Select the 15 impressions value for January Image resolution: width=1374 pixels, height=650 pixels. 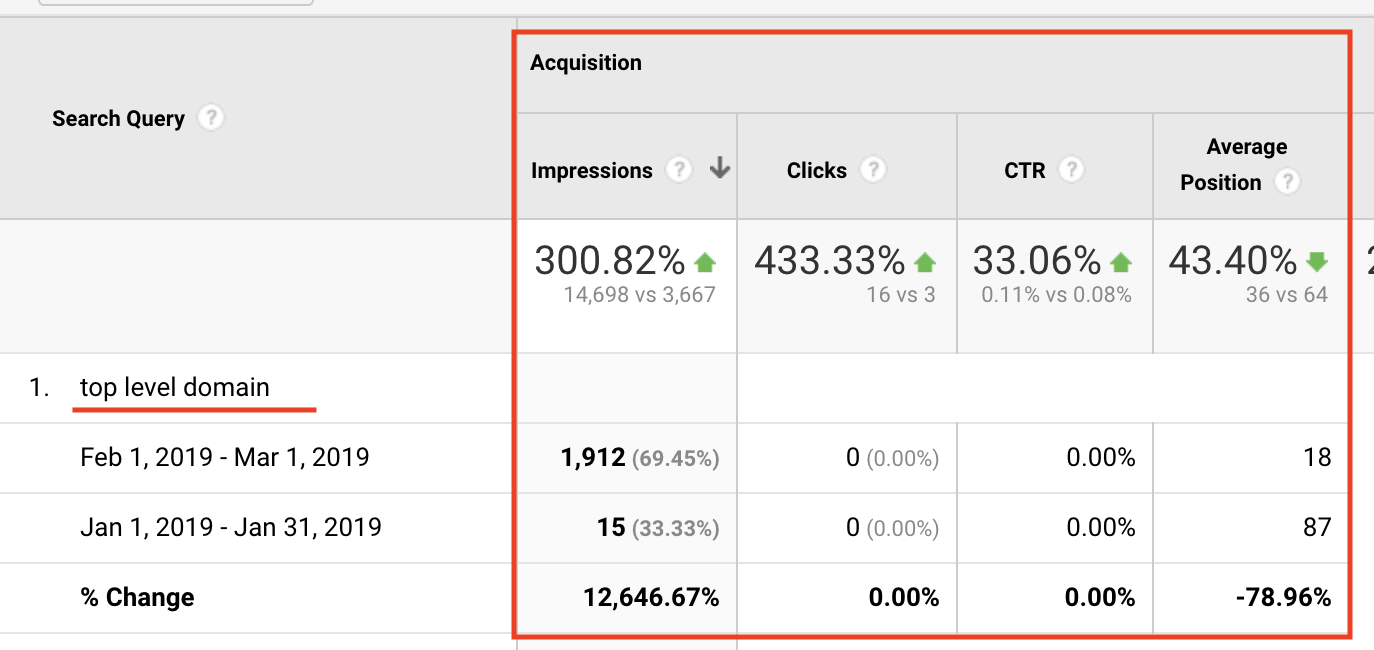pyautogui.click(x=612, y=527)
